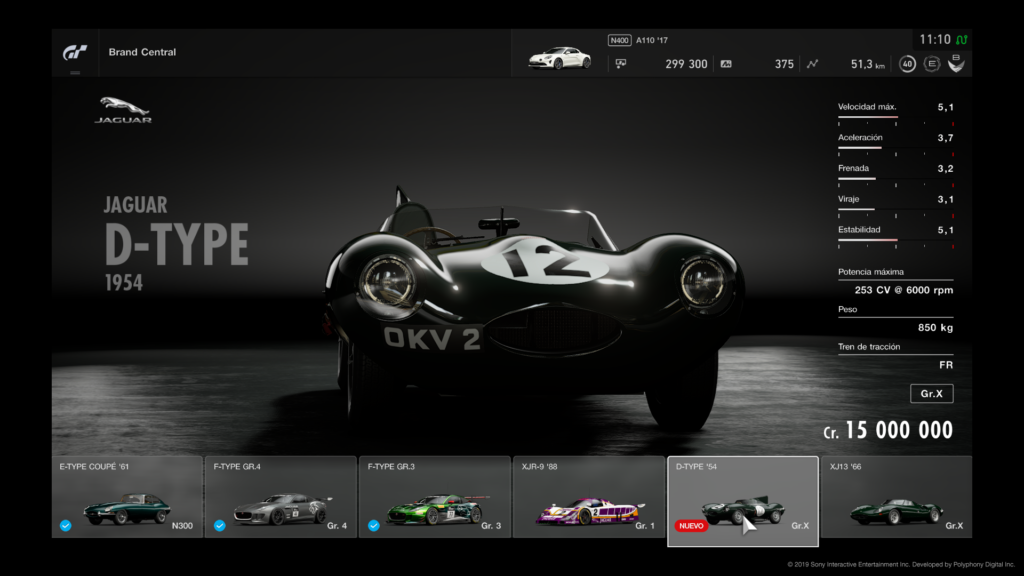Click the 299 300 credits amount
Screen dimensions: 1024x576
pos(686,64)
